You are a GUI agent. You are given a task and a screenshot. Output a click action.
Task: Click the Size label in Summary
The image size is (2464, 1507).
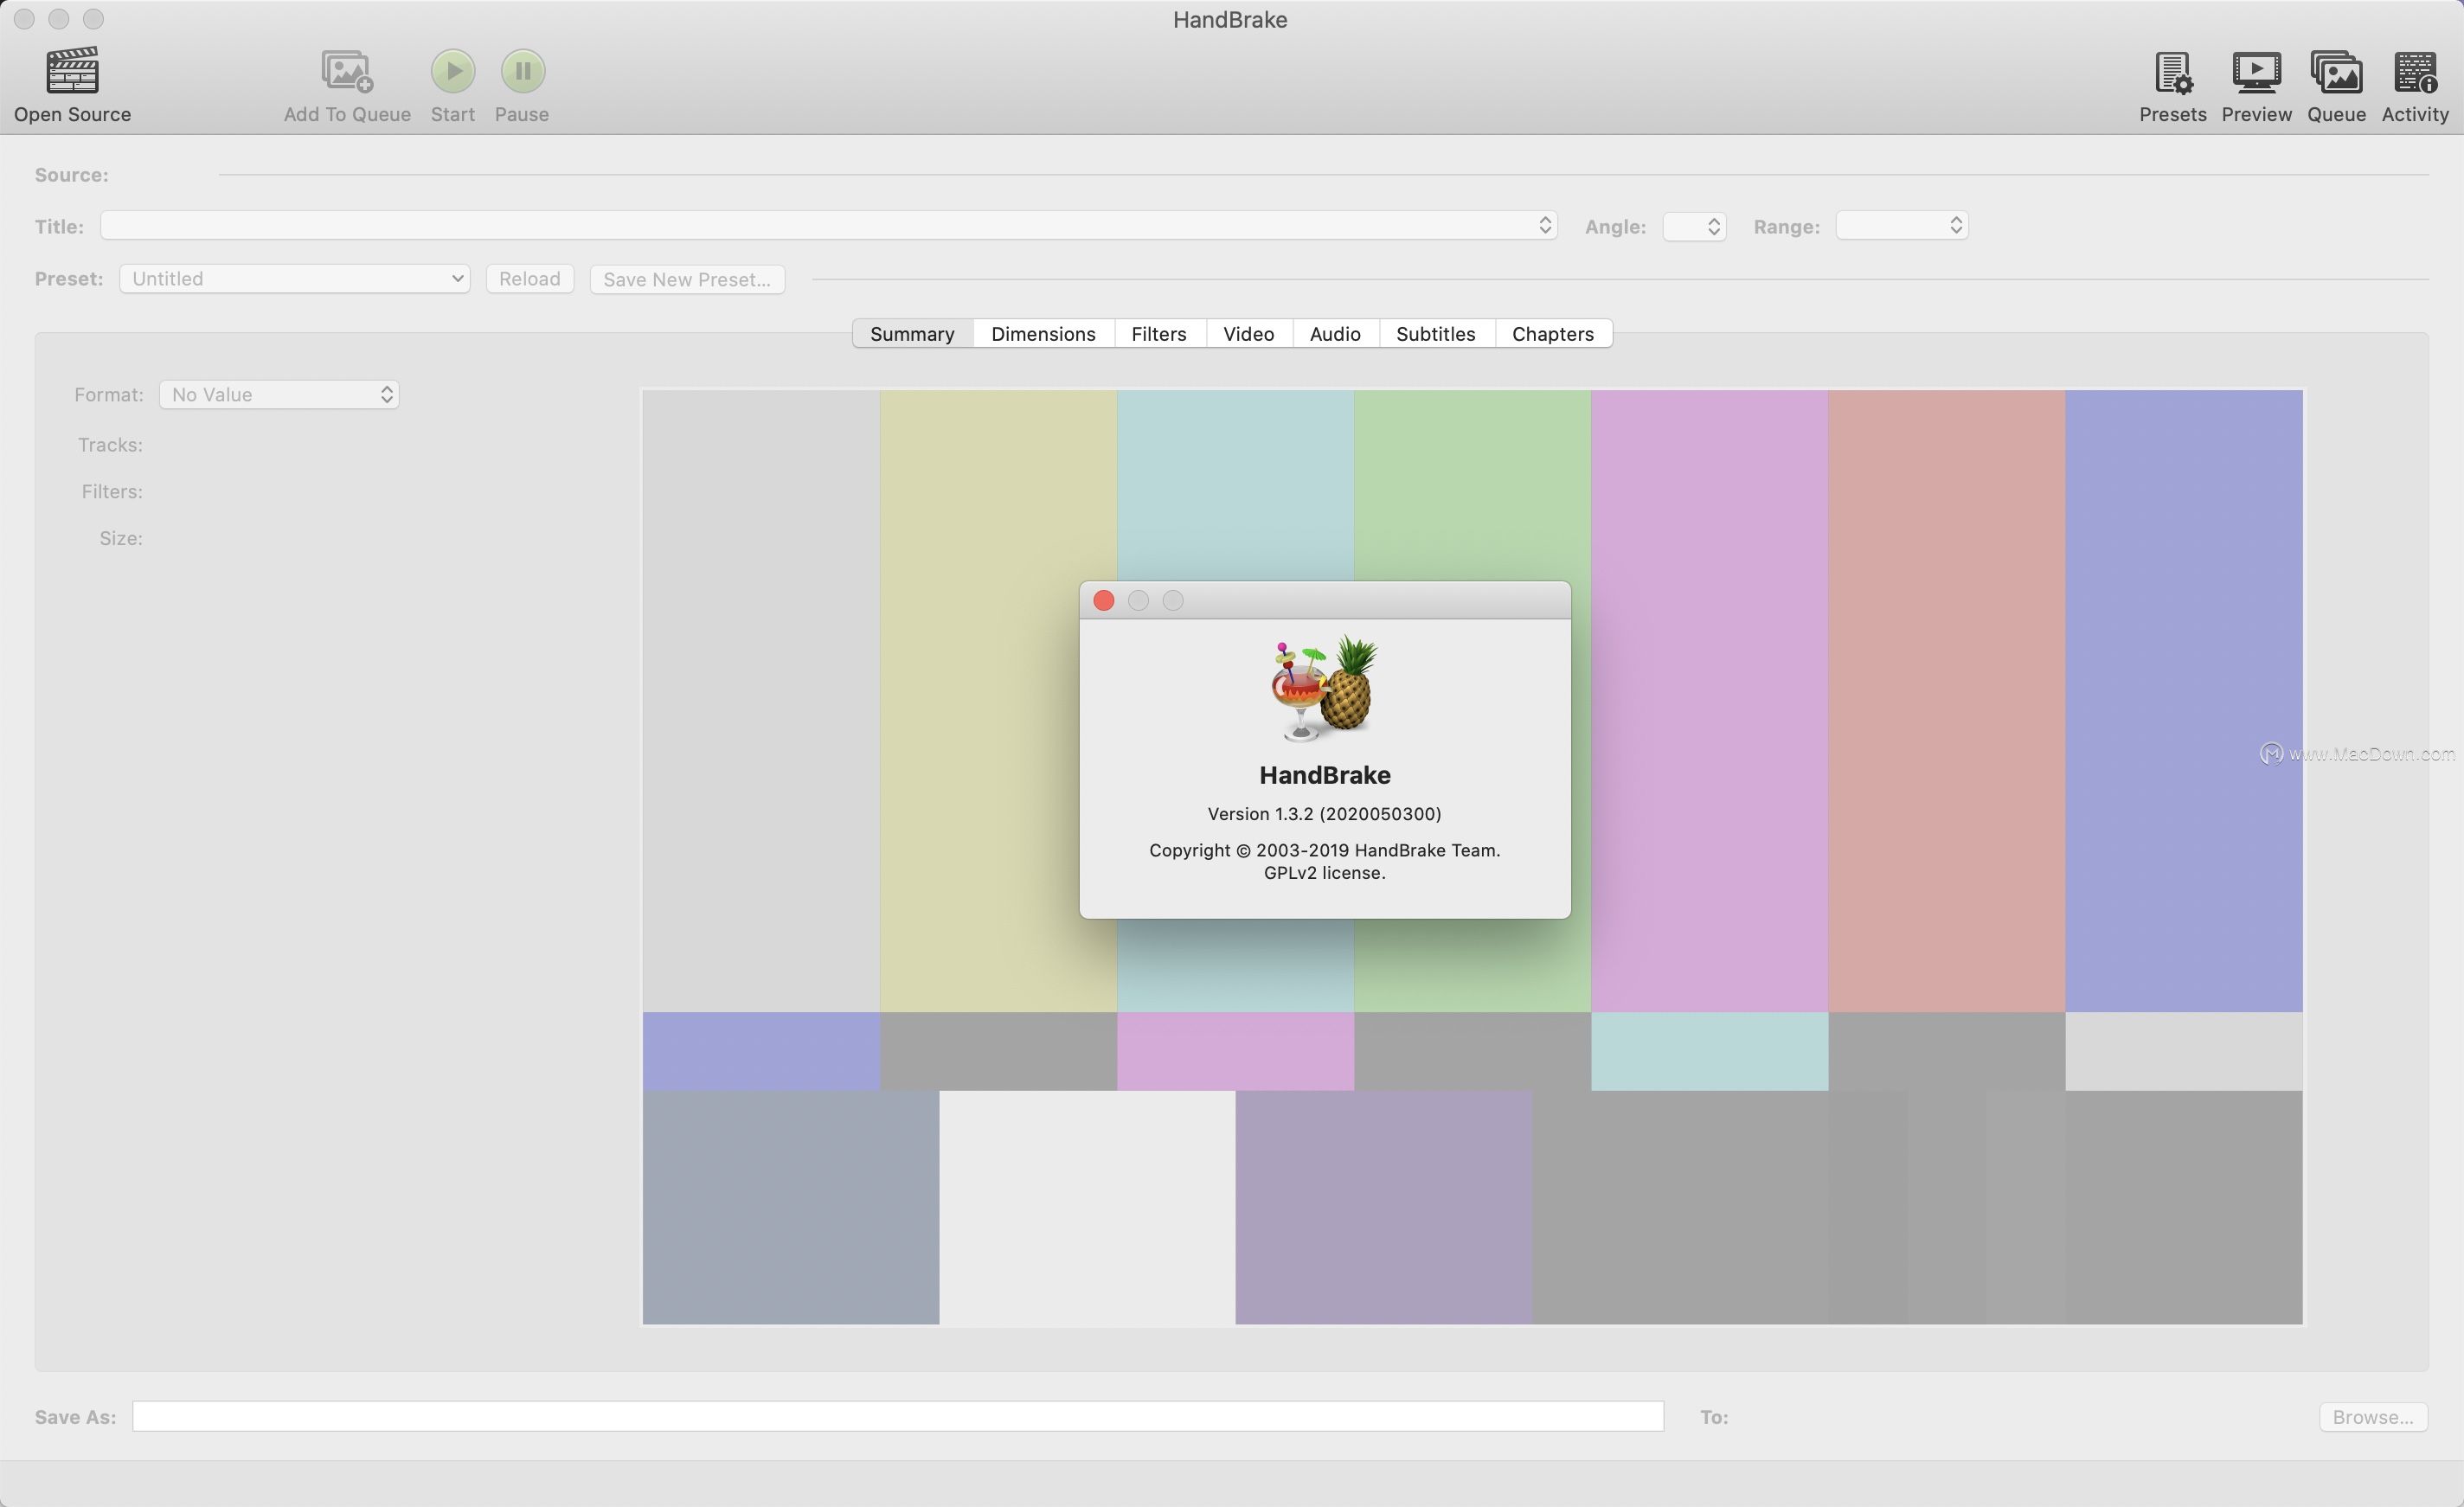pos(121,539)
